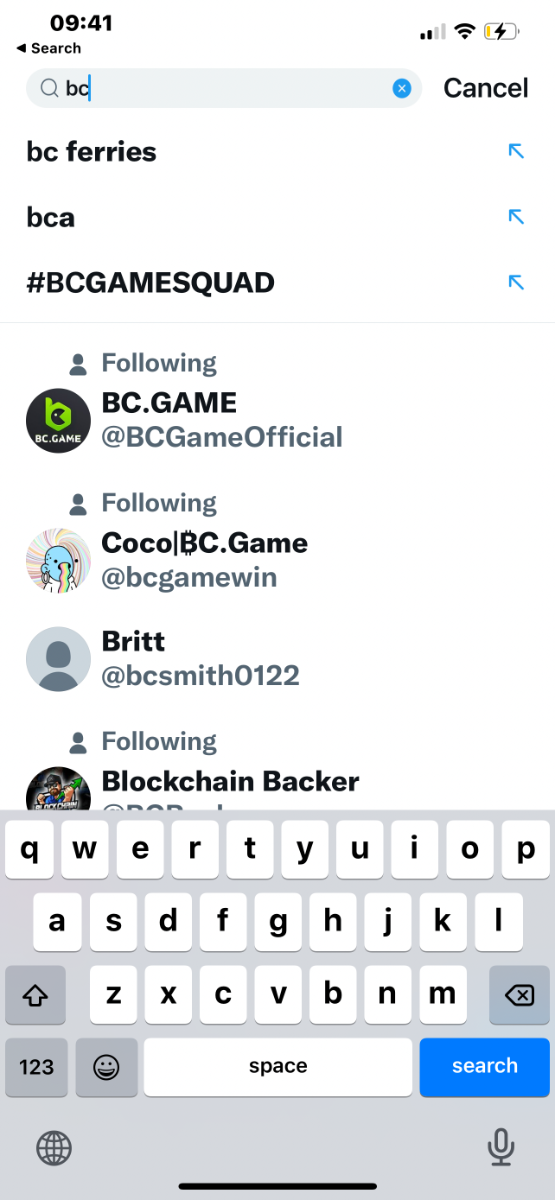Switch to the 123 numeric keyboard
This screenshot has width=555, height=1200.
(36, 1067)
